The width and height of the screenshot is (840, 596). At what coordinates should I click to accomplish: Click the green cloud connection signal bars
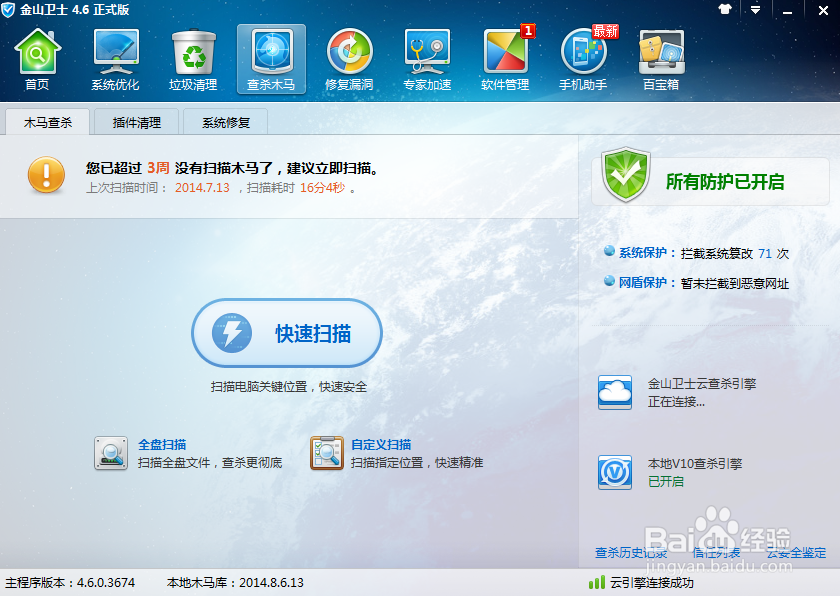pos(596,583)
